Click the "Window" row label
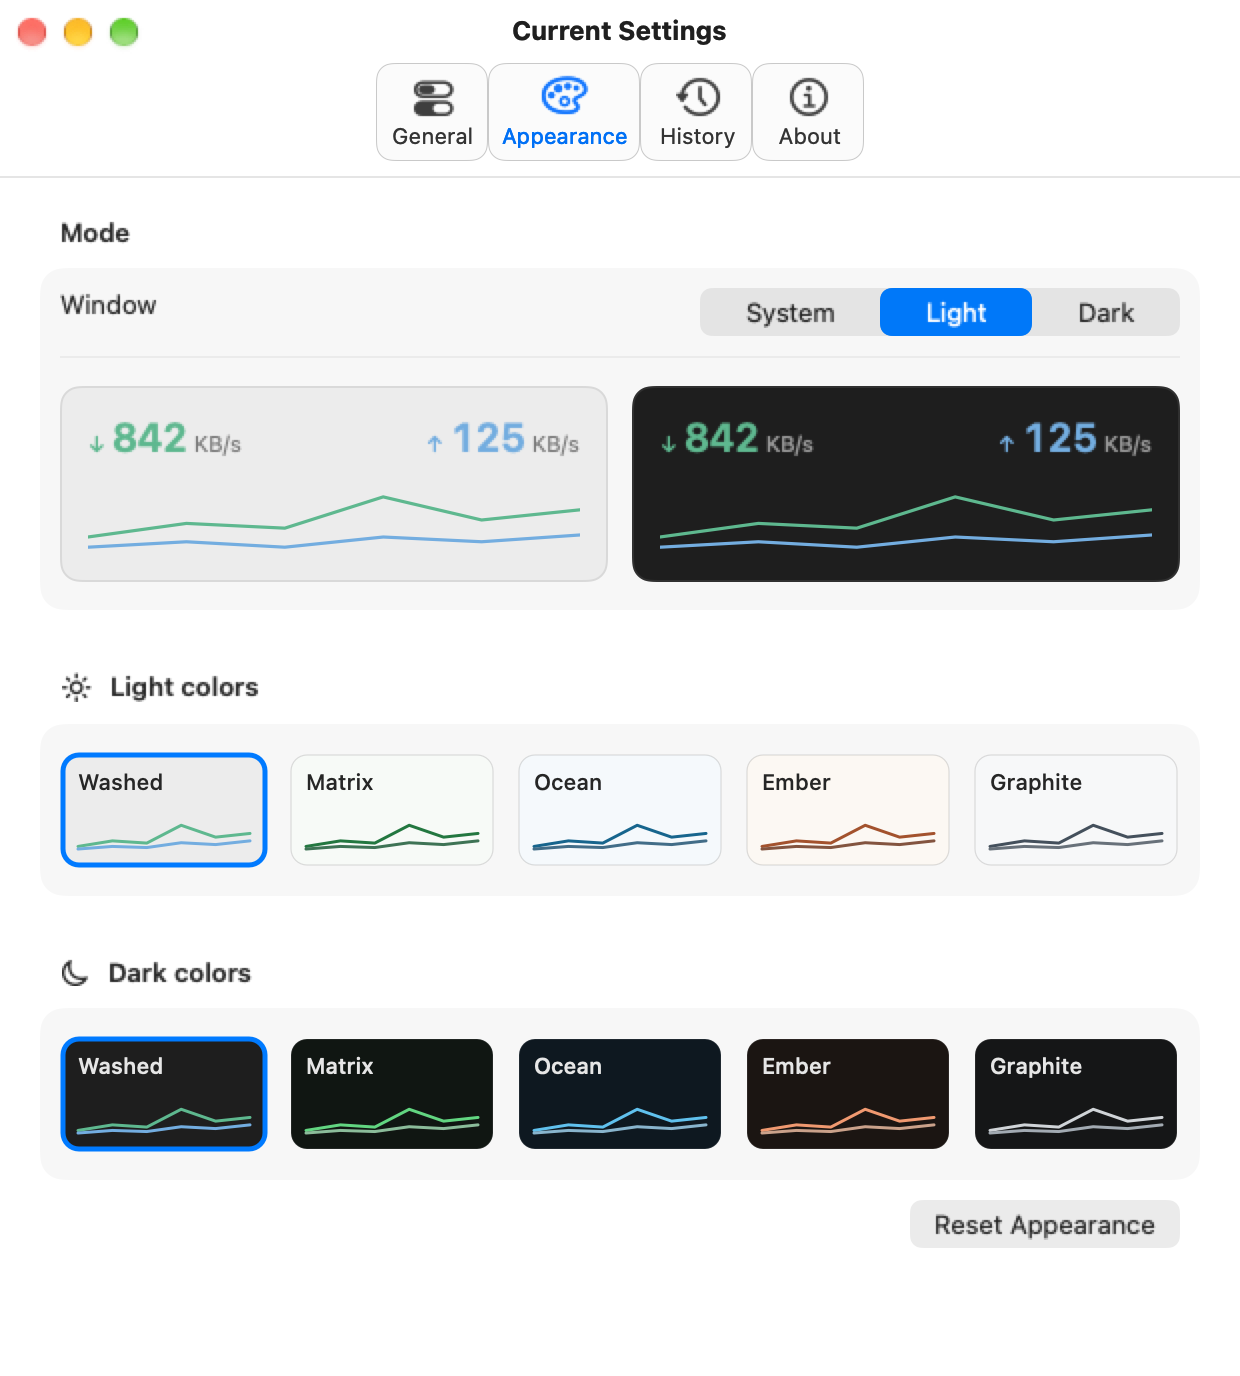Image resolution: width=1240 pixels, height=1376 pixels. [108, 305]
